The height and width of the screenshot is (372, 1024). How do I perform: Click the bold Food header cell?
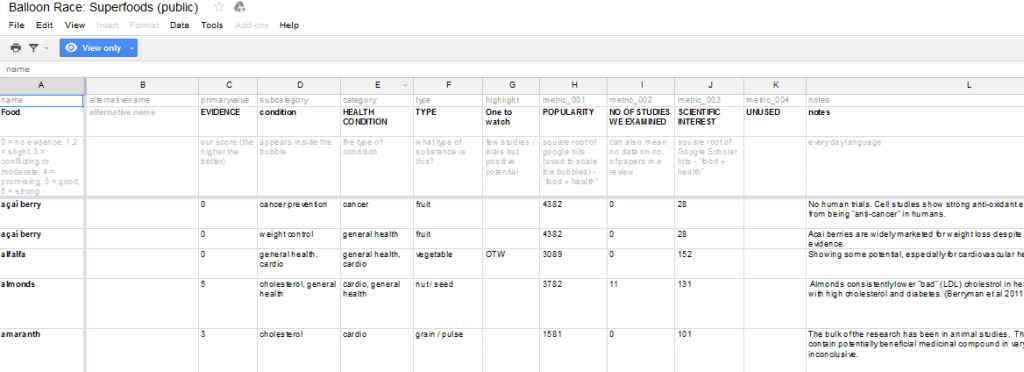pos(42,121)
